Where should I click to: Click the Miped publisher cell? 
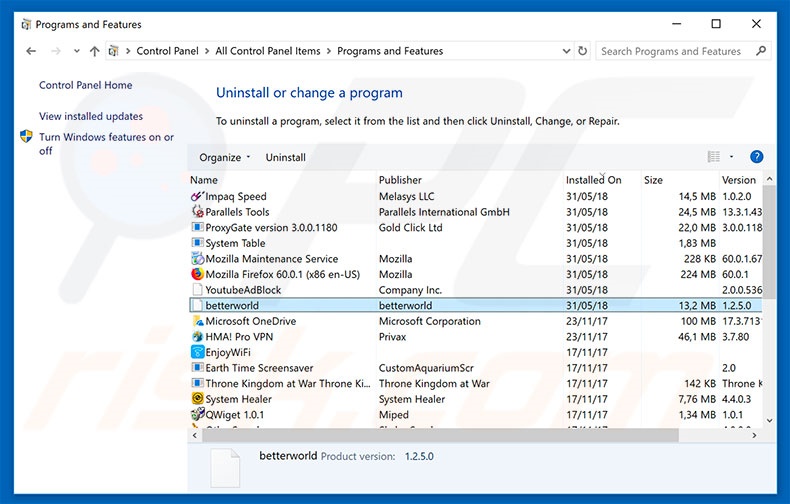pos(394,415)
